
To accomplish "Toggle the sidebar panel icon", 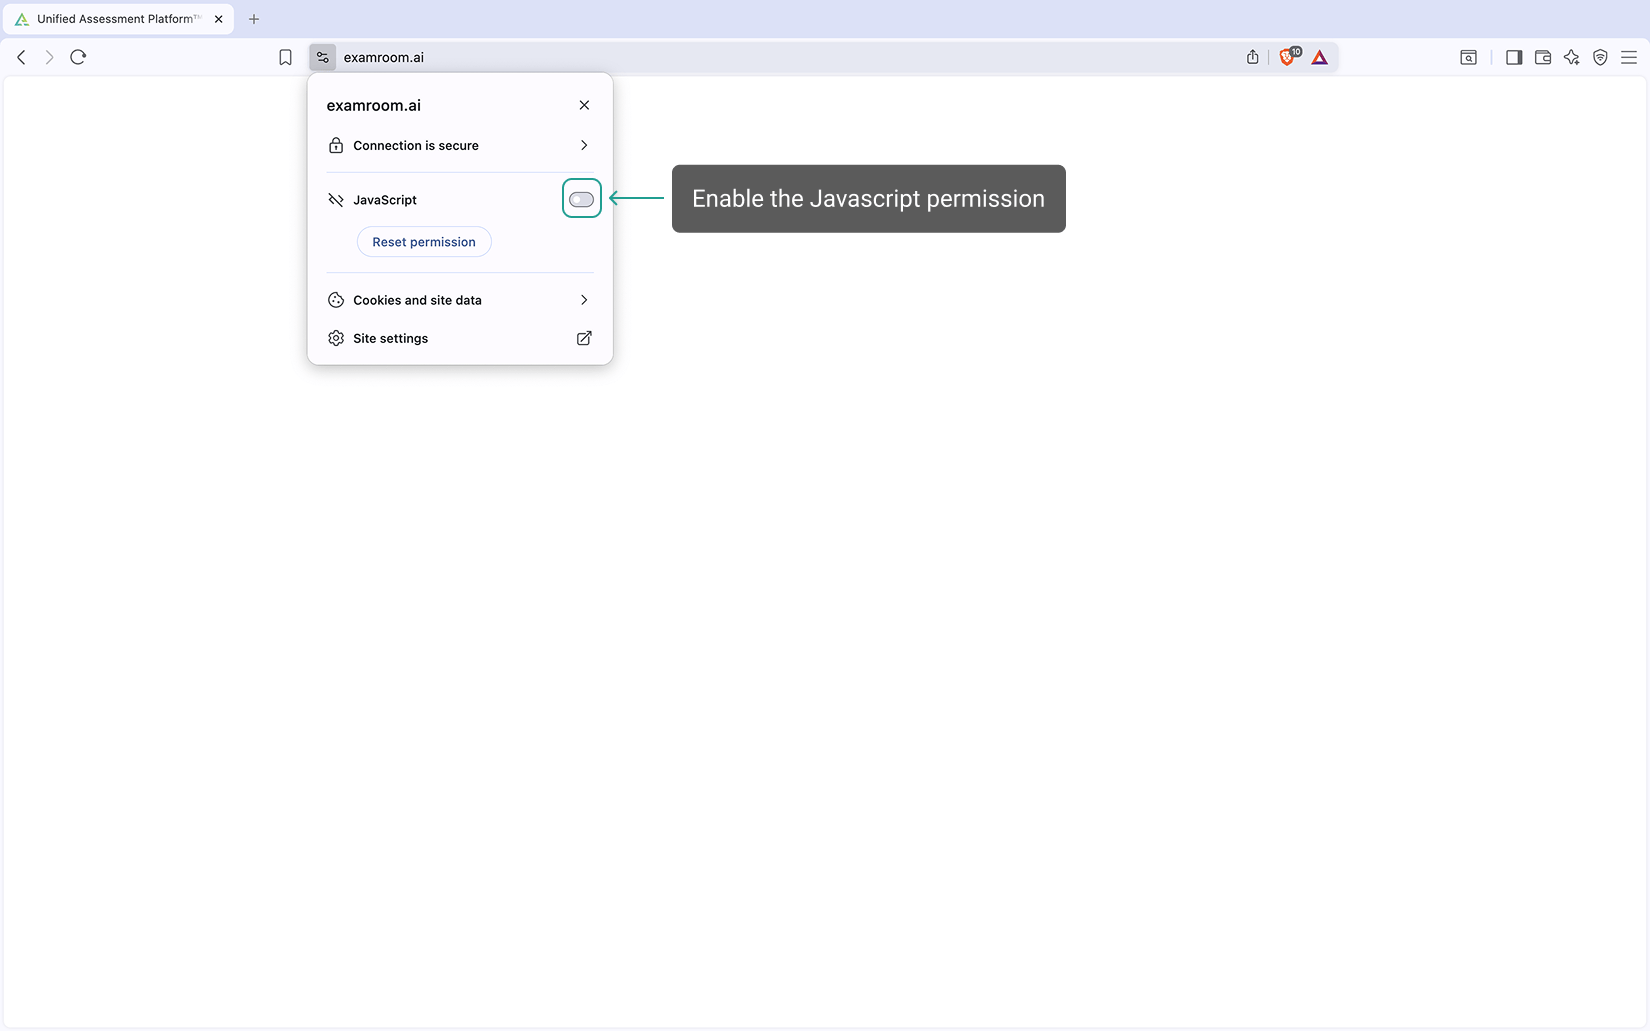I will click(1514, 57).
